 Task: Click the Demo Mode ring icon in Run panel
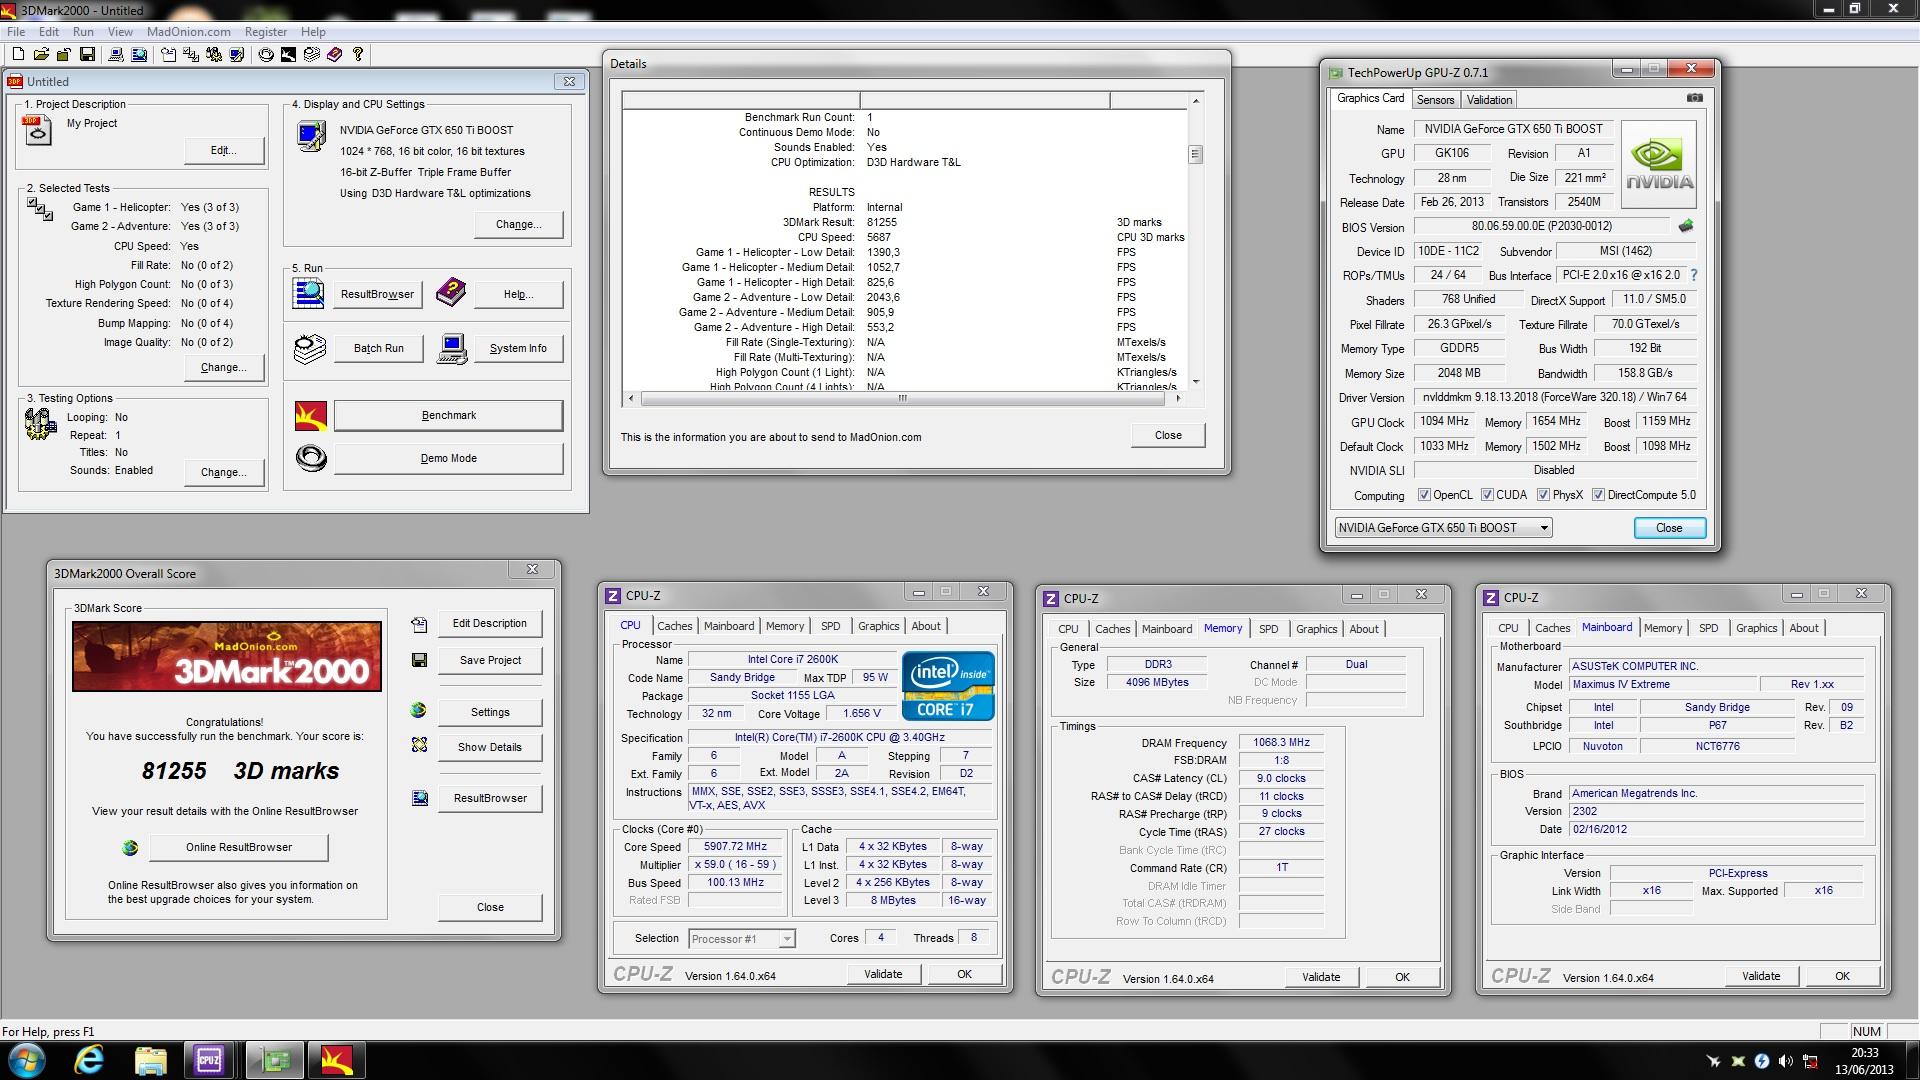[x=311, y=458]
